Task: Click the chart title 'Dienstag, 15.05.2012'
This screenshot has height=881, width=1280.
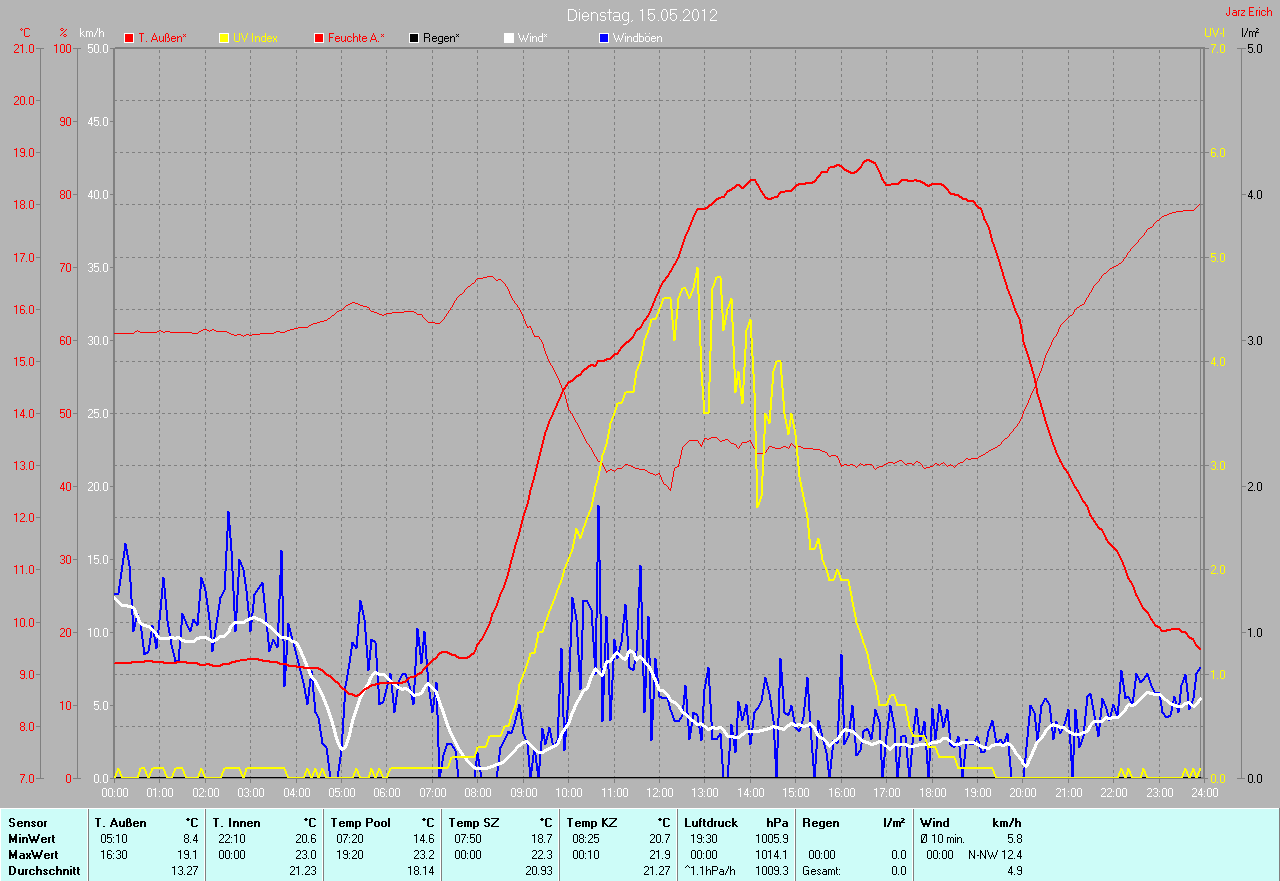Action: click(x=642, y=15)
